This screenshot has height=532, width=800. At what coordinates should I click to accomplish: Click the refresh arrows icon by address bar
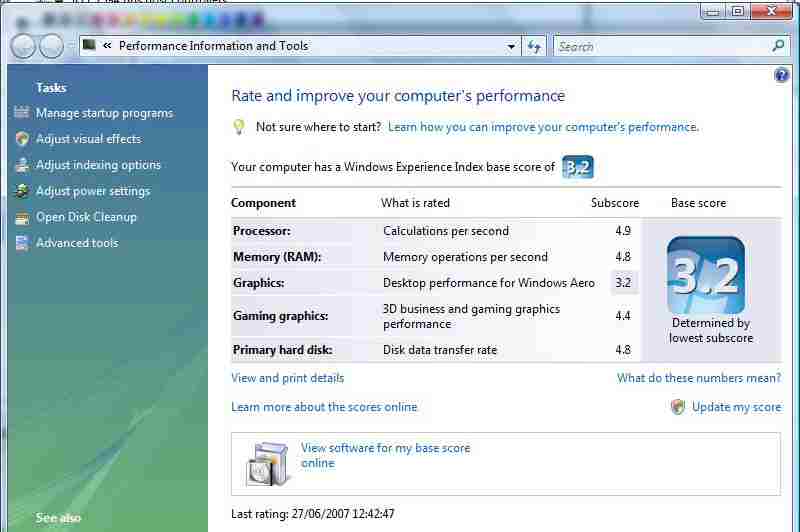(x=534, y=47)
